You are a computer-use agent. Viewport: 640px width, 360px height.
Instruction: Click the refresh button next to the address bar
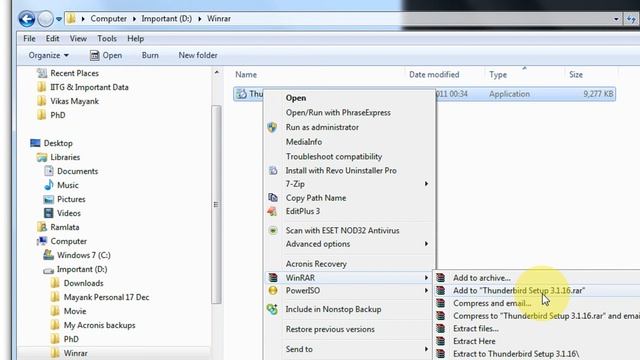point(631,19)
